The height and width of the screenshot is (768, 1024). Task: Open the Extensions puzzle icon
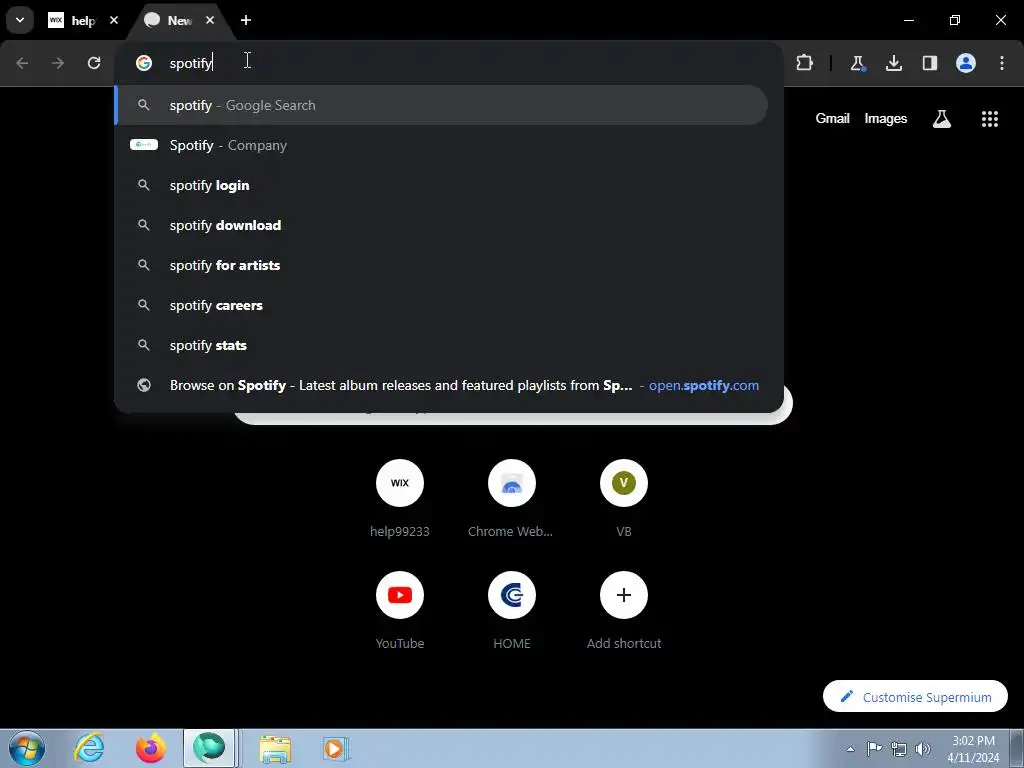click(x=805, y=63)
